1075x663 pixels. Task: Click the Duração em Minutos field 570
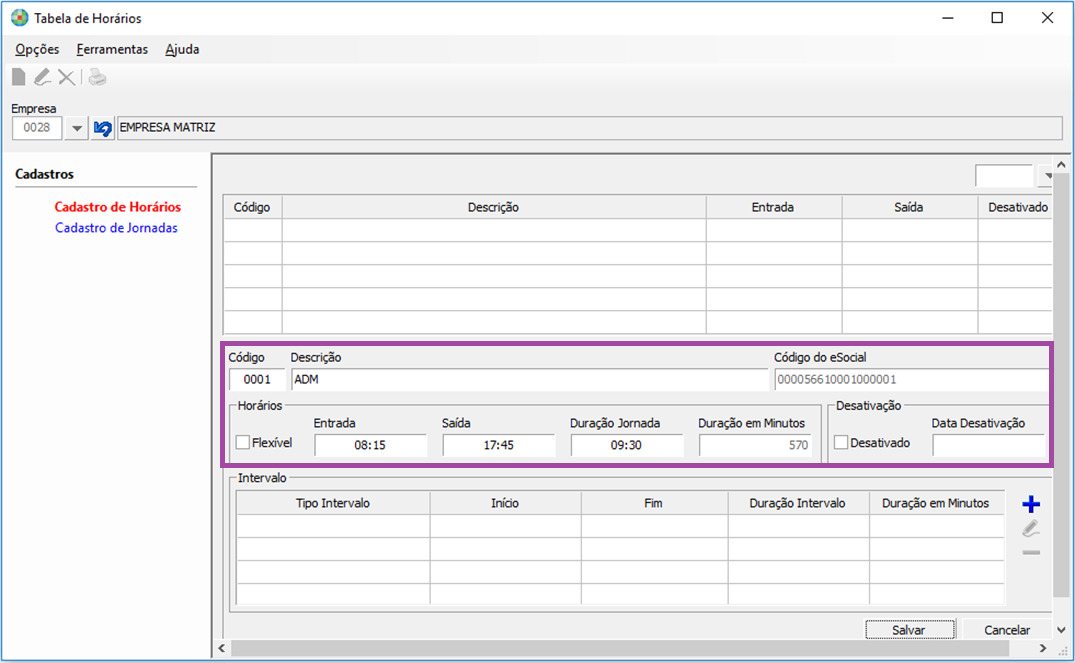755,445
